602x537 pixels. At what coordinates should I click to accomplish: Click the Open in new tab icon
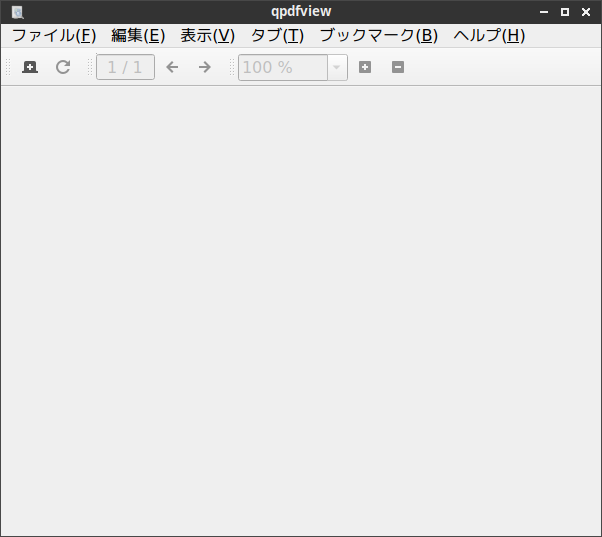(30, 67)
